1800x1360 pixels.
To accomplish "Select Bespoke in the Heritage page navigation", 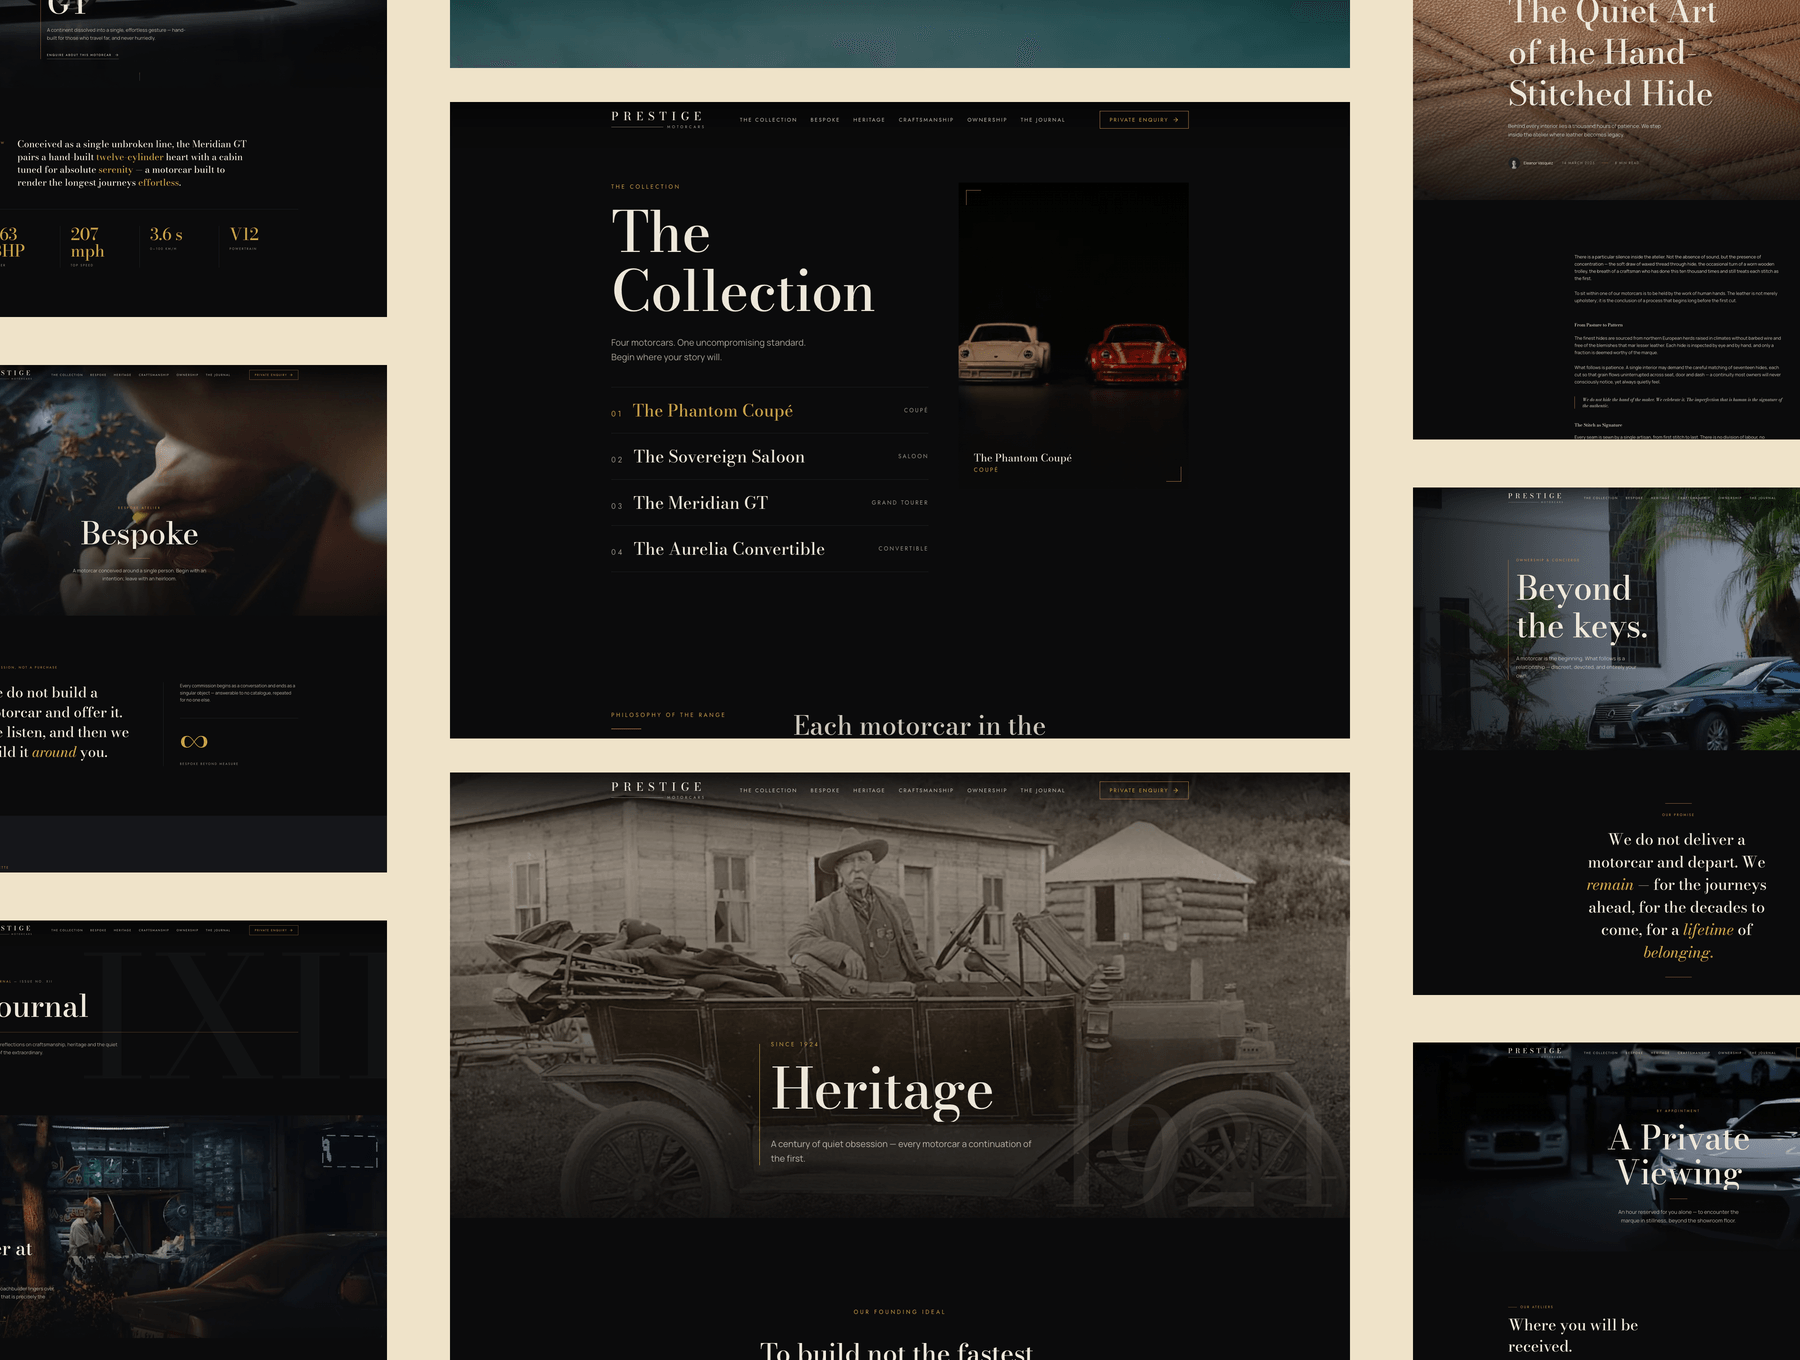I will [825, 791].
